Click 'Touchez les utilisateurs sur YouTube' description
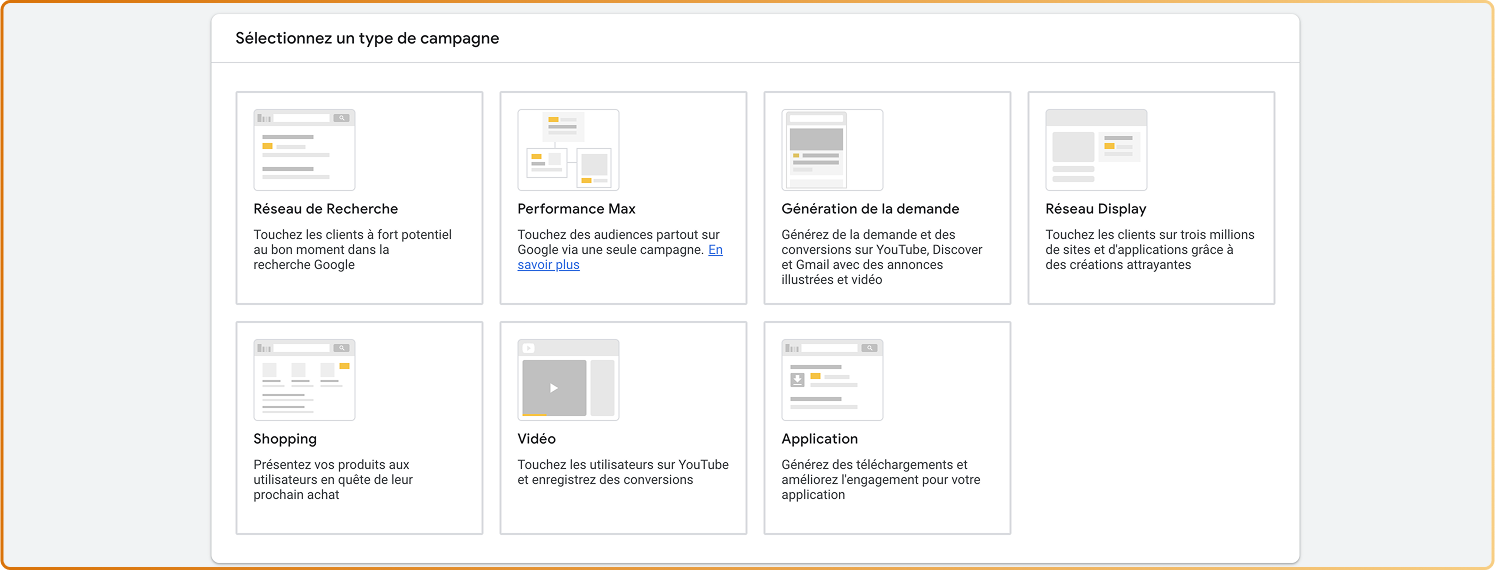This screenshot has width=1495, height=570. (623, 472)
